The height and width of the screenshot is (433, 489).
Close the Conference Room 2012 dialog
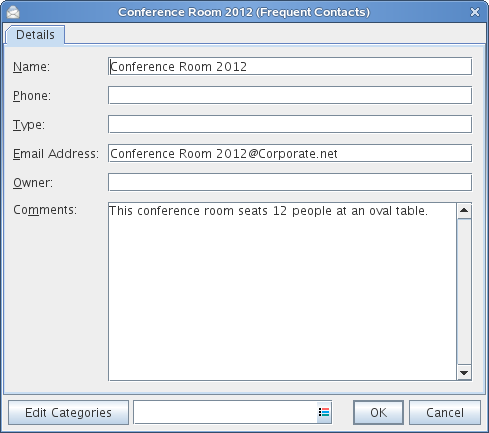click(475, 12)
